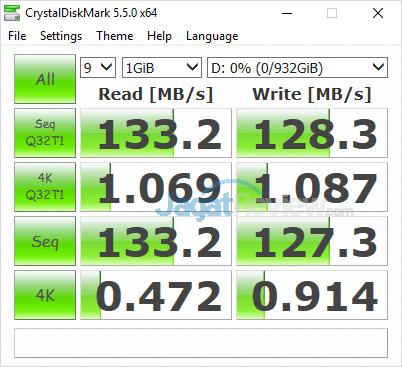Open the drive dropdown showing D: 0%

point(297,68)
